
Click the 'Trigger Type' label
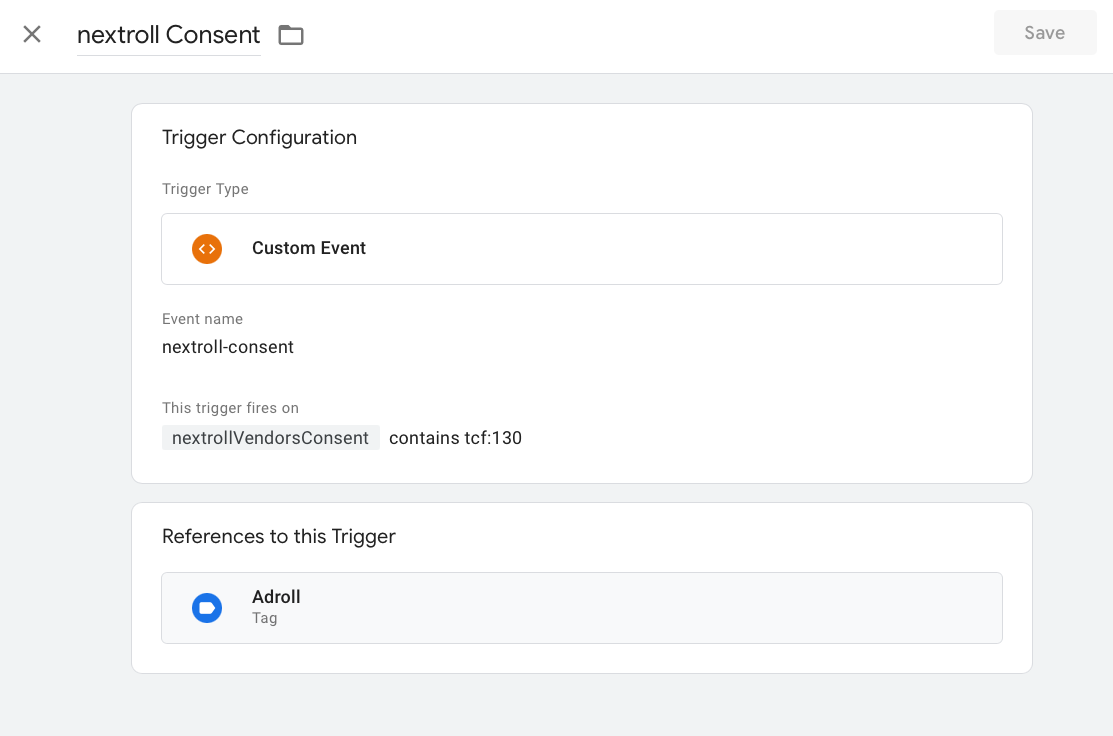pos(205,189)
